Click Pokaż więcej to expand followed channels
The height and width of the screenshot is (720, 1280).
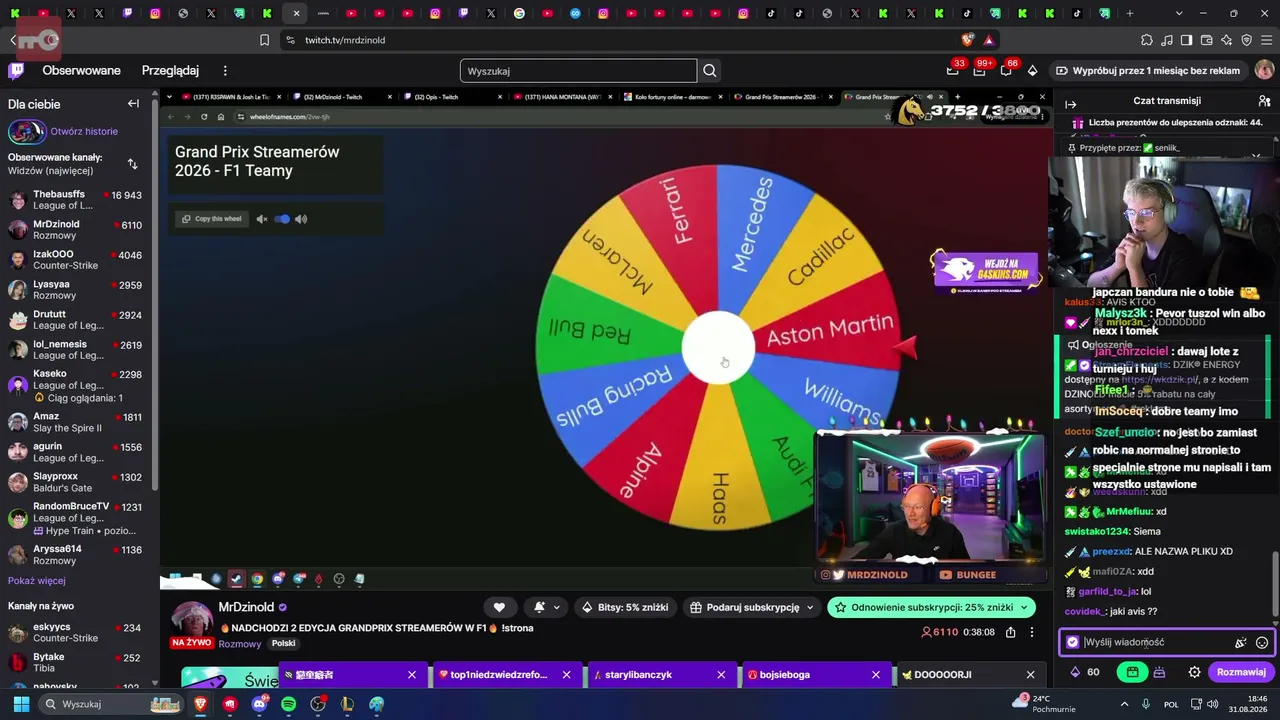coord(37,581)
